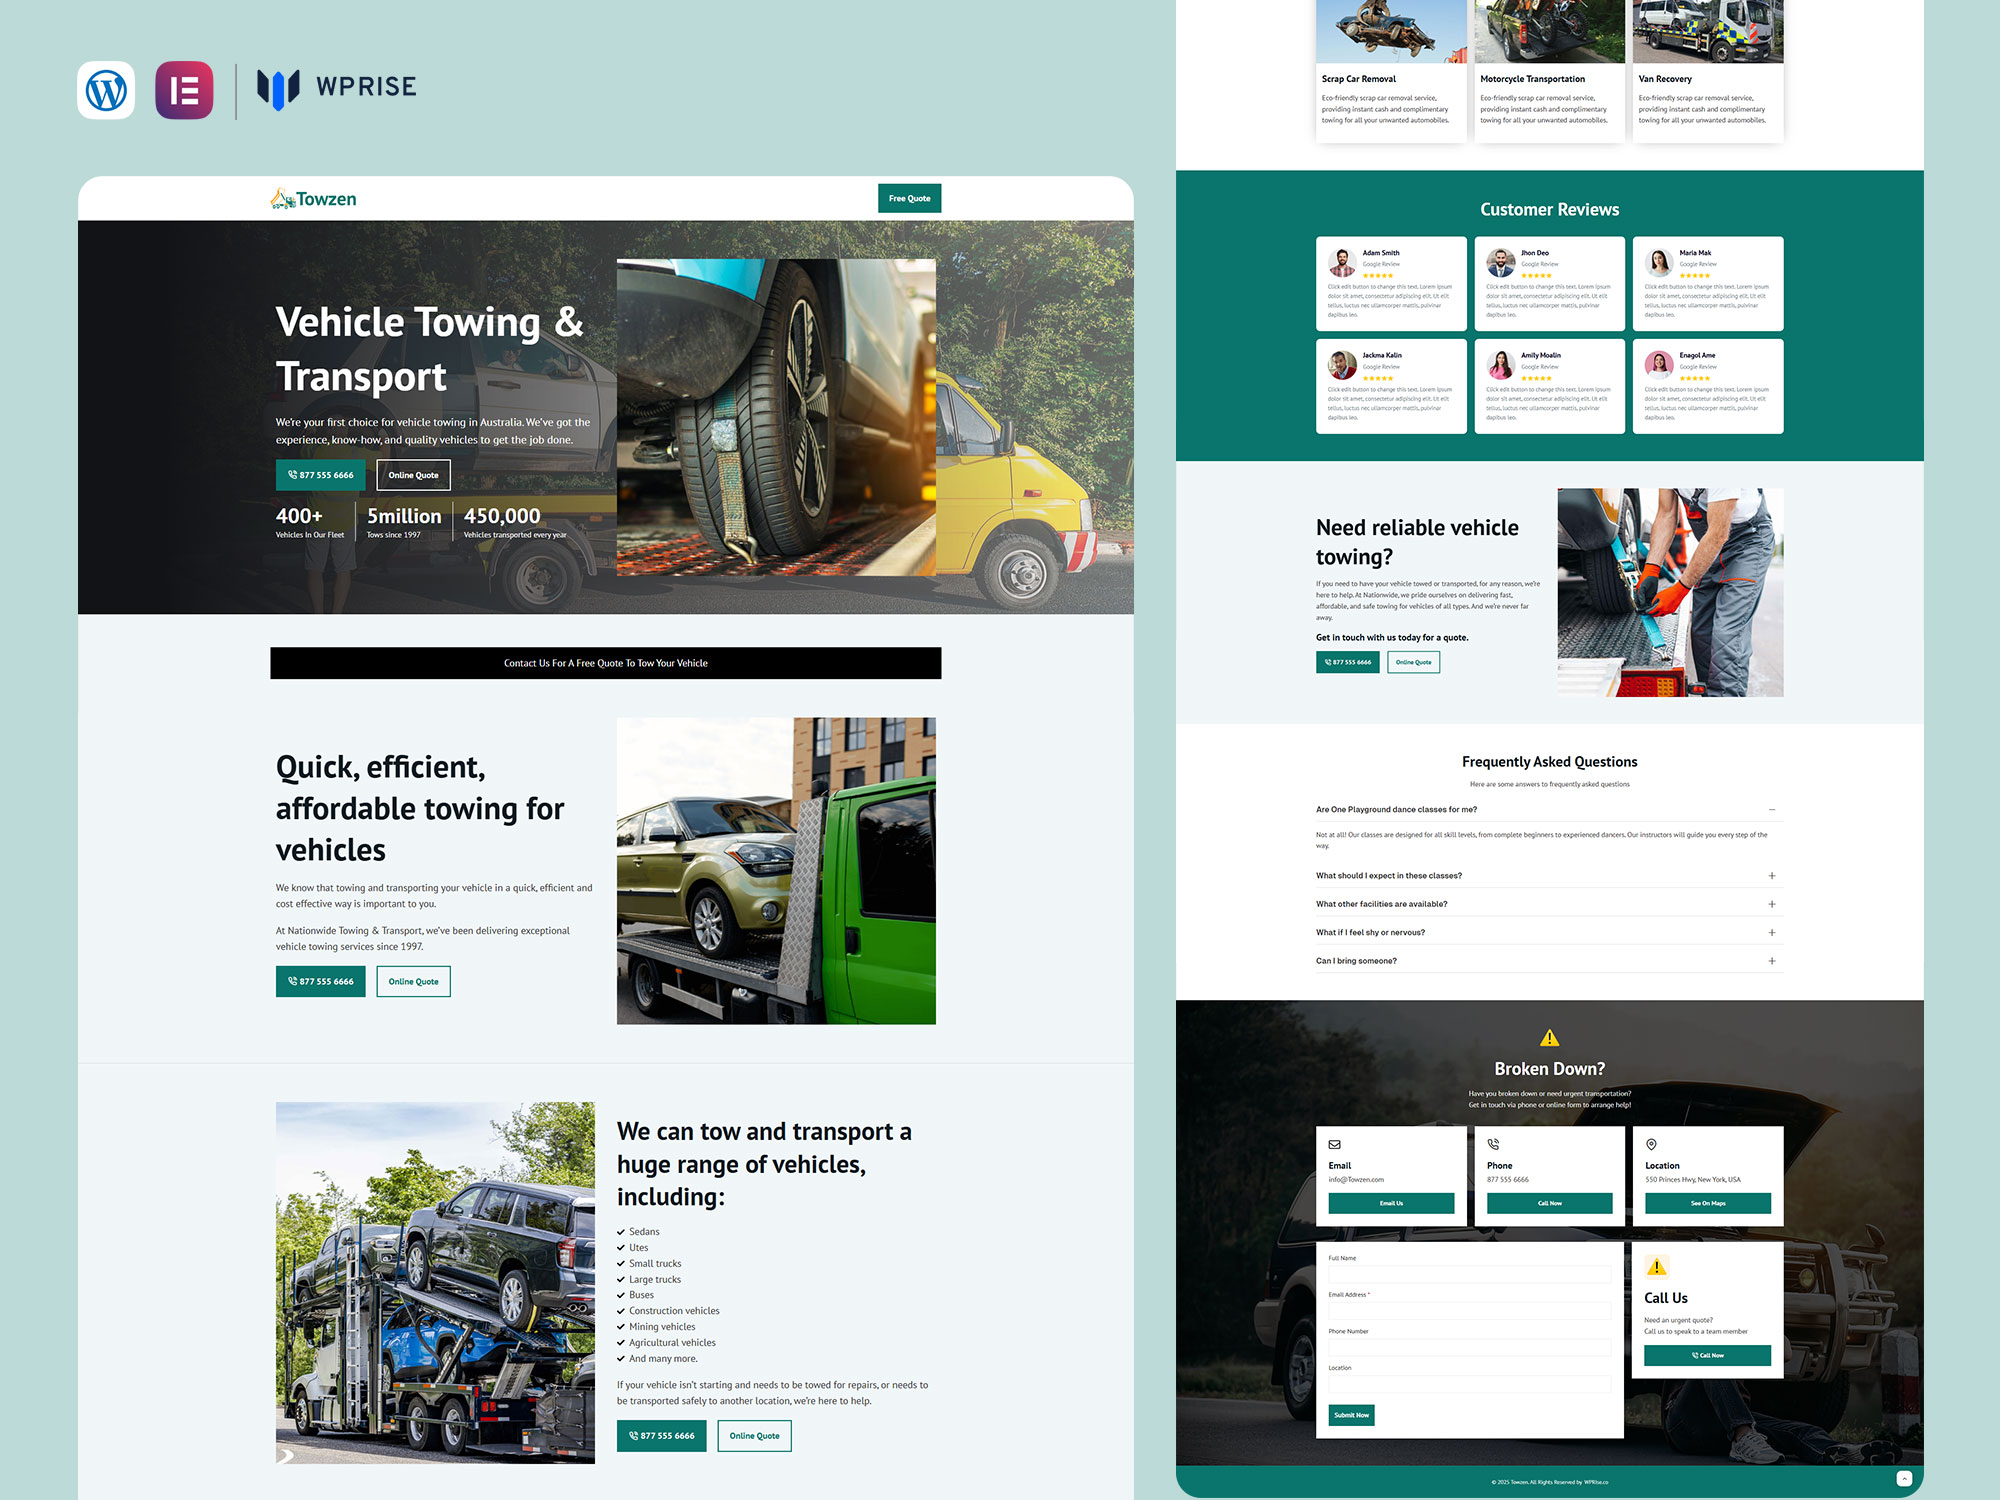Open the Van Recovery service card

click(x=1708, y=70)
